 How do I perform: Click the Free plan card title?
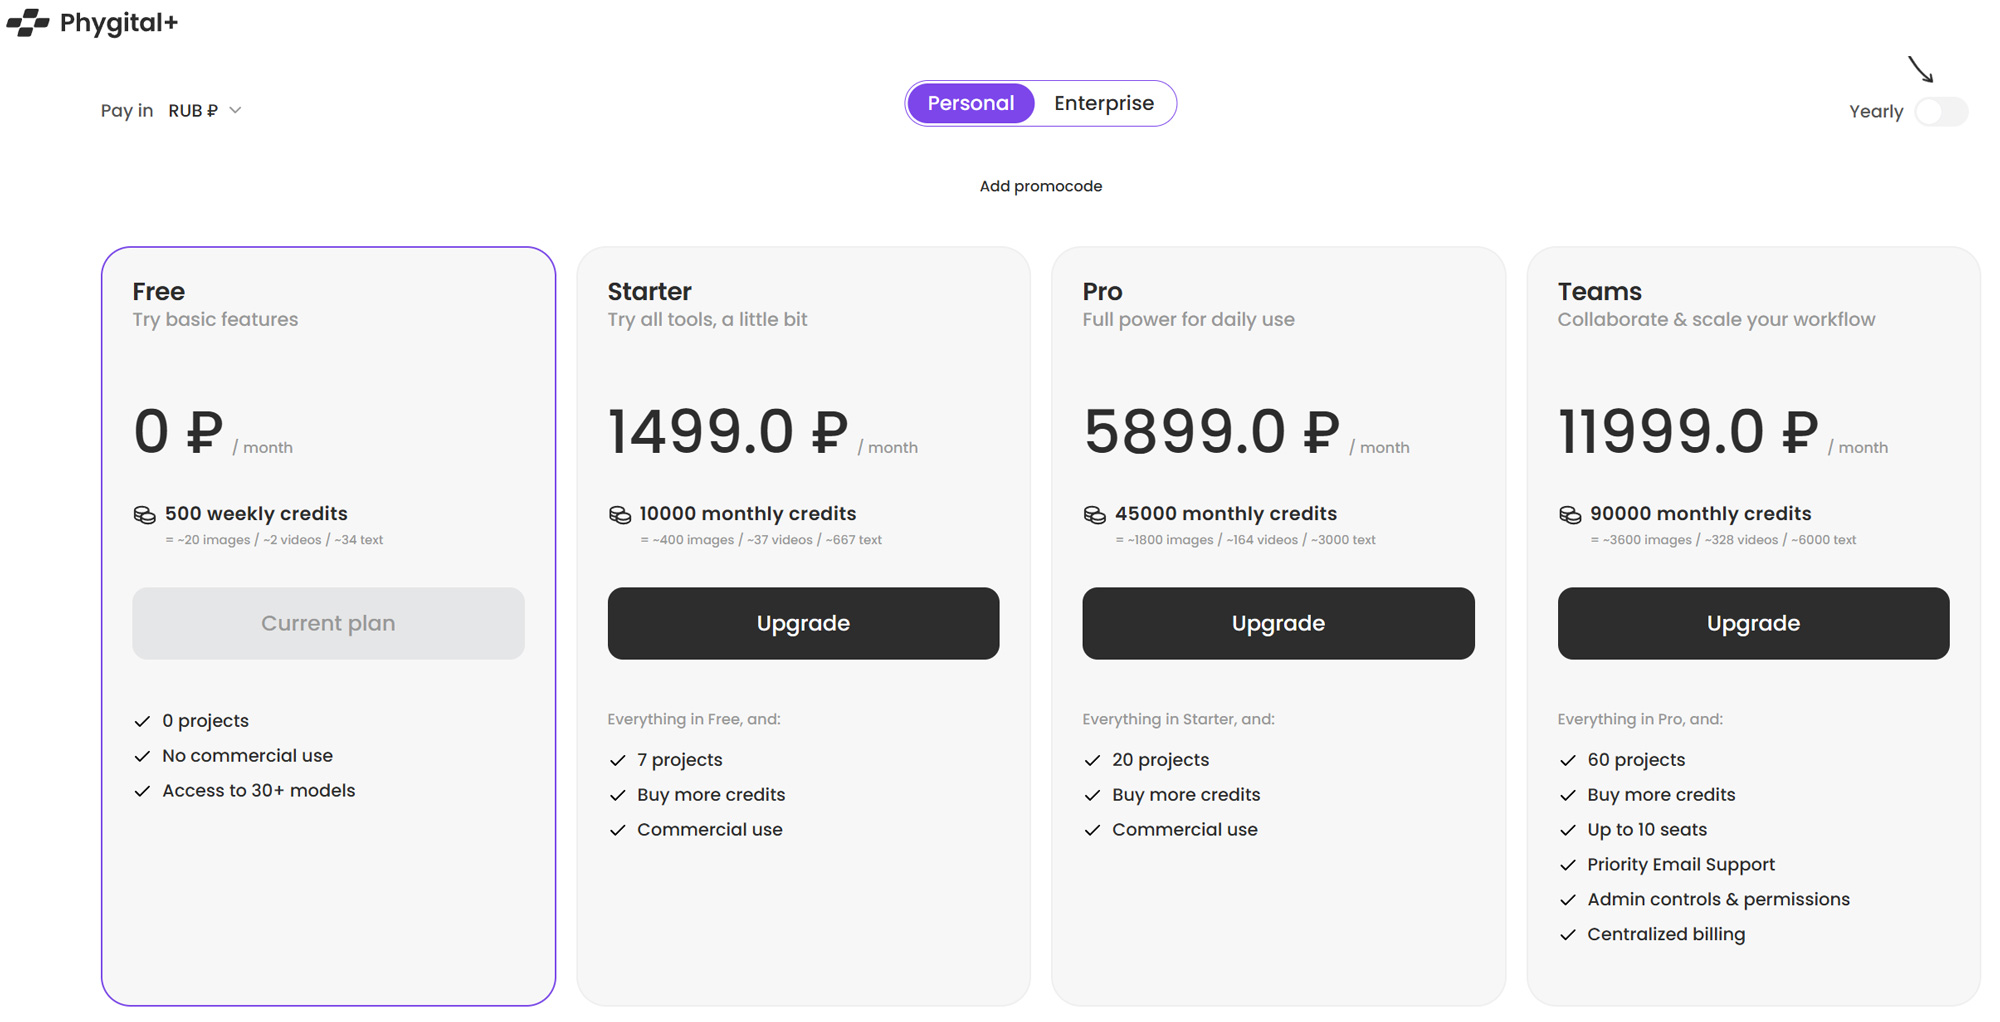point(159,291)
